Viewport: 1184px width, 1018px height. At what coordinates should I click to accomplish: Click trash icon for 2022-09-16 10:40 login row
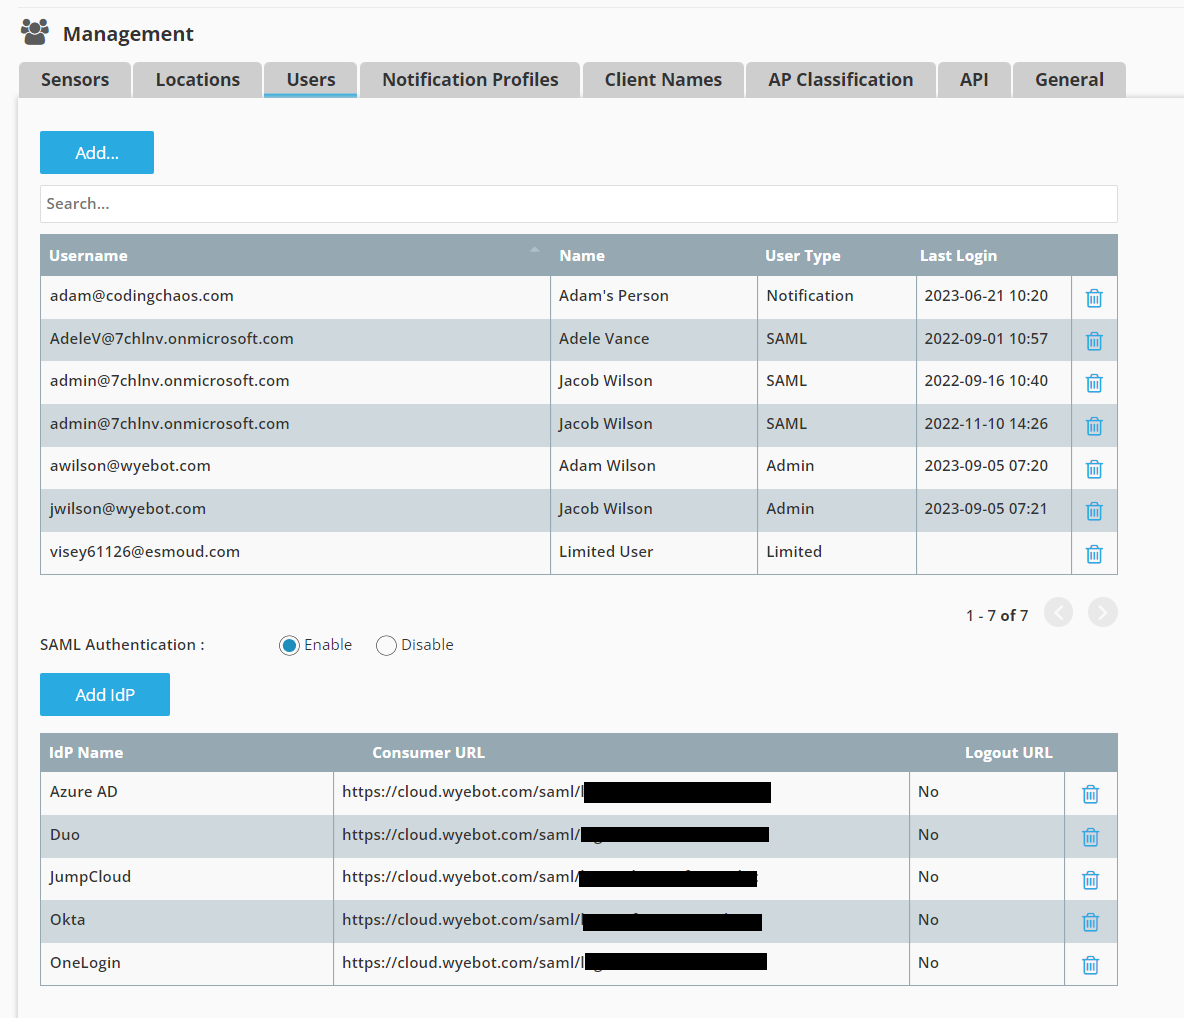click(x=1093, y=384)
